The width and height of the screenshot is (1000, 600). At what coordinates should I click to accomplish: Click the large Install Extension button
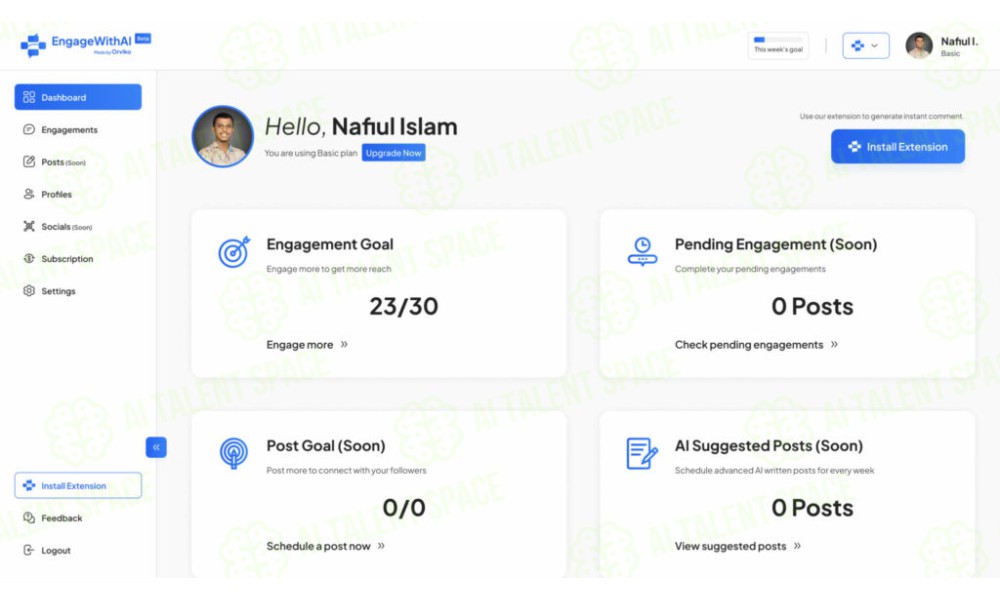(x=897, y=147)
